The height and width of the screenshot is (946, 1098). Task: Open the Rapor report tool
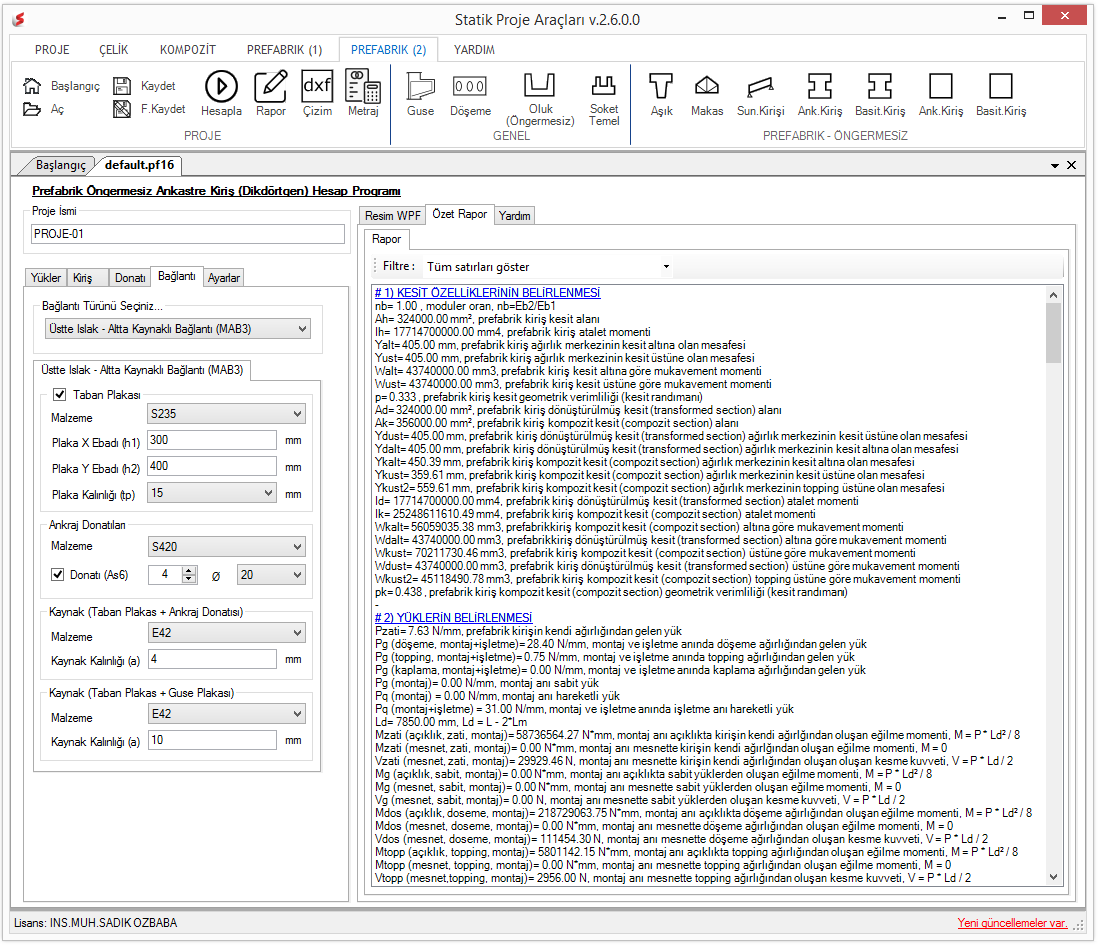point(271,93)
